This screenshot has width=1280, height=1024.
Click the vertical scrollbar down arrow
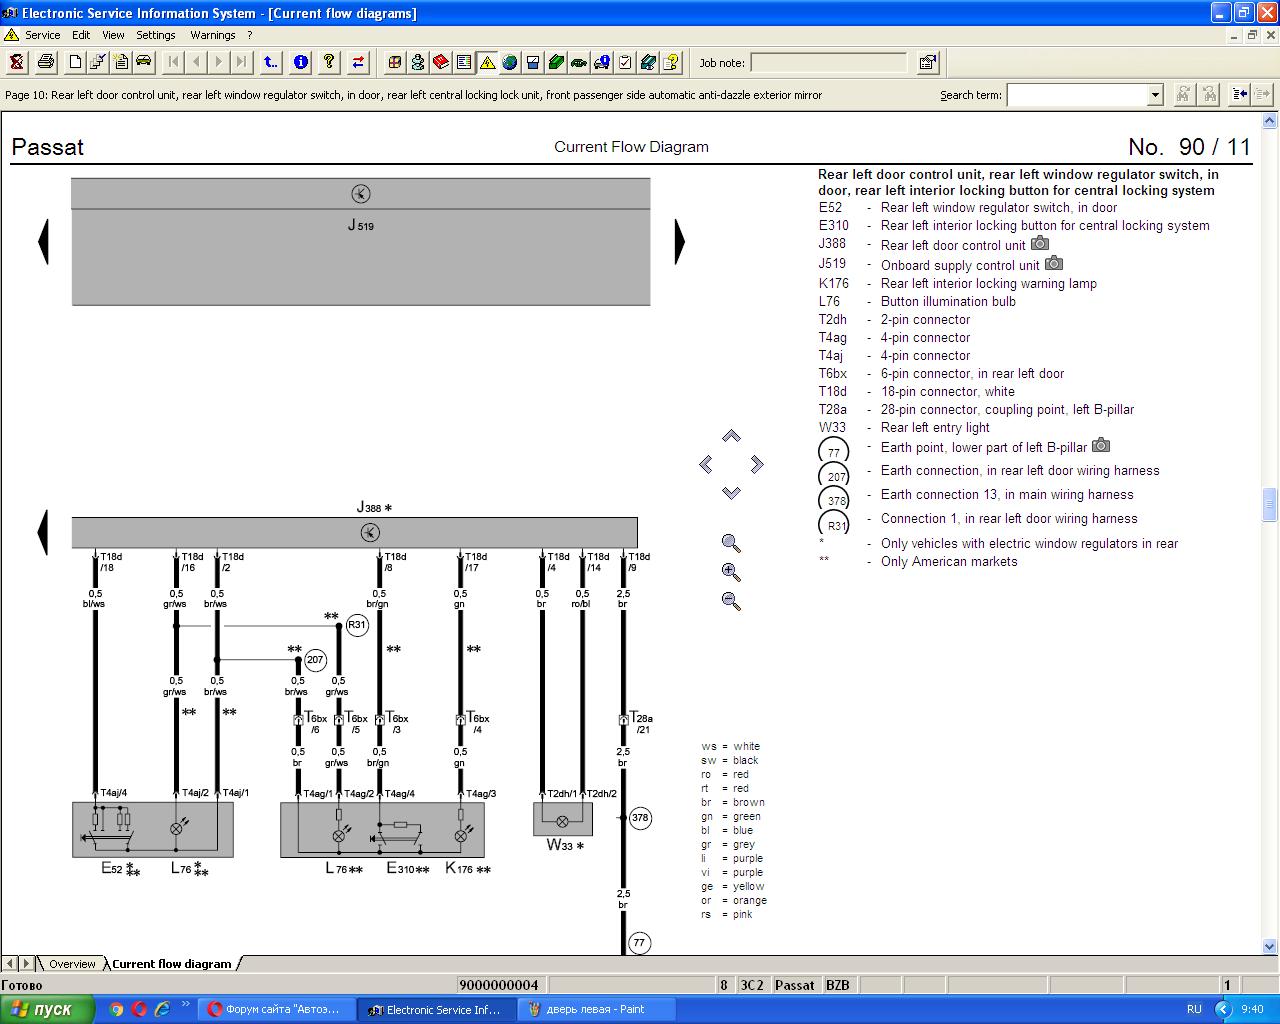pyautogui.click(x=1270, y=946)
